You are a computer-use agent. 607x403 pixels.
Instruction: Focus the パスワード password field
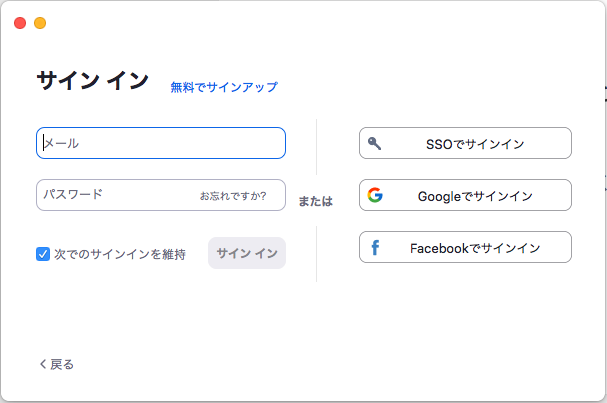(161, 195)
